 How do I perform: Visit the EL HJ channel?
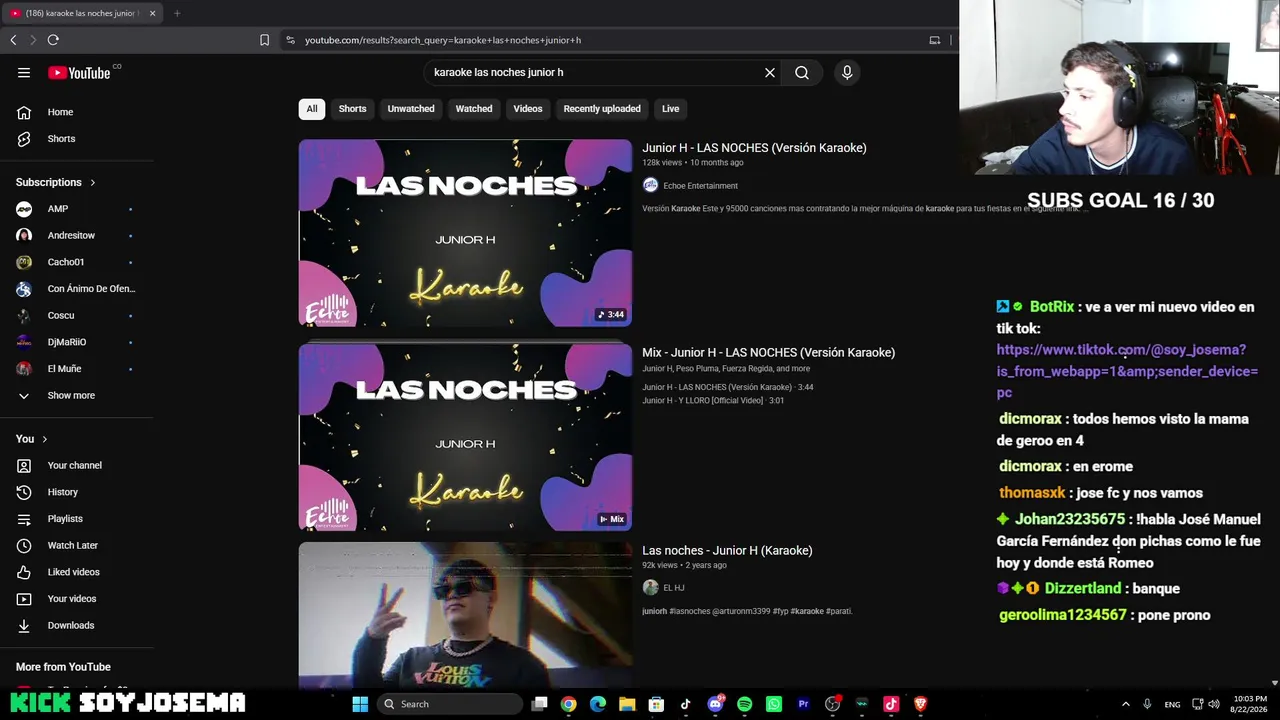click(x=673, y=588)
